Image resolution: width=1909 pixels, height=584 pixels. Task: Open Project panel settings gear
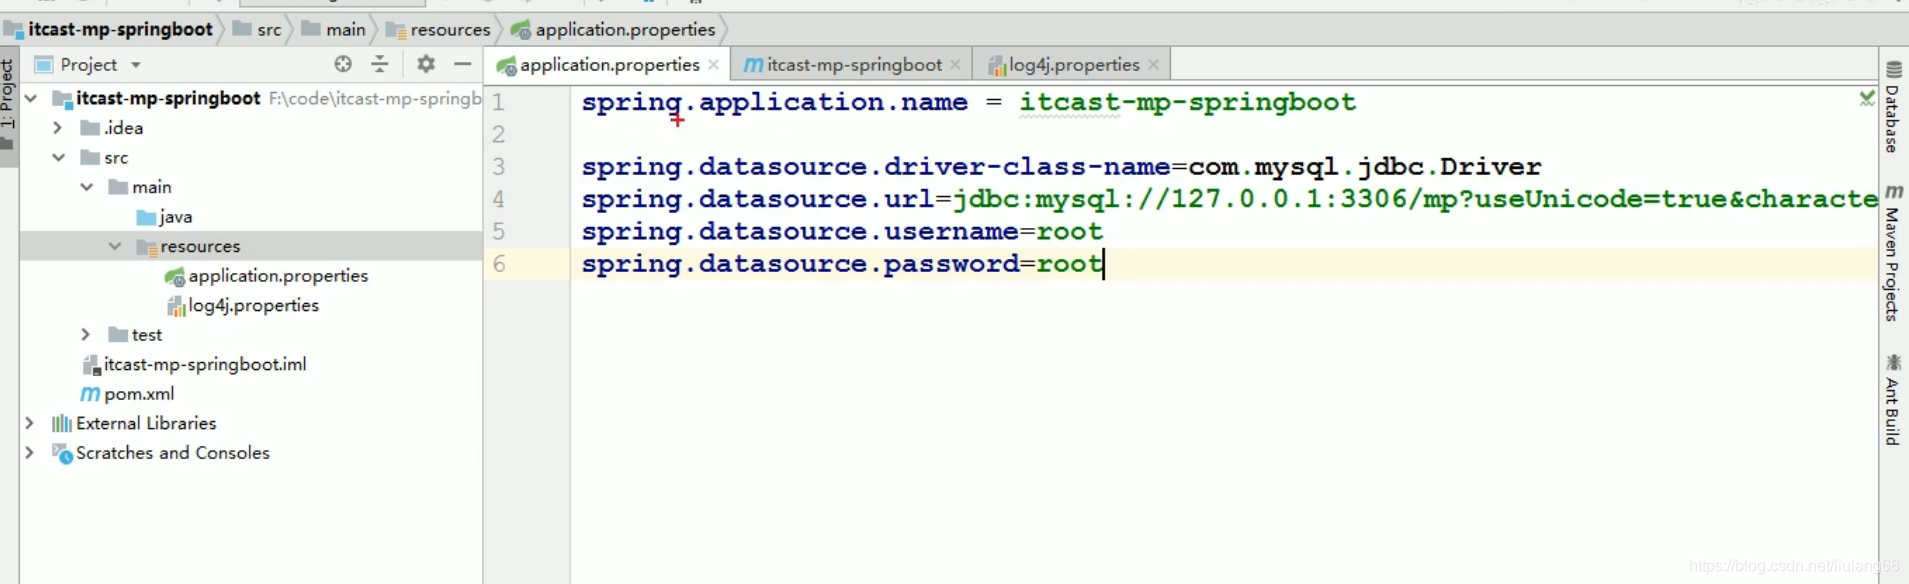point(426,64)
